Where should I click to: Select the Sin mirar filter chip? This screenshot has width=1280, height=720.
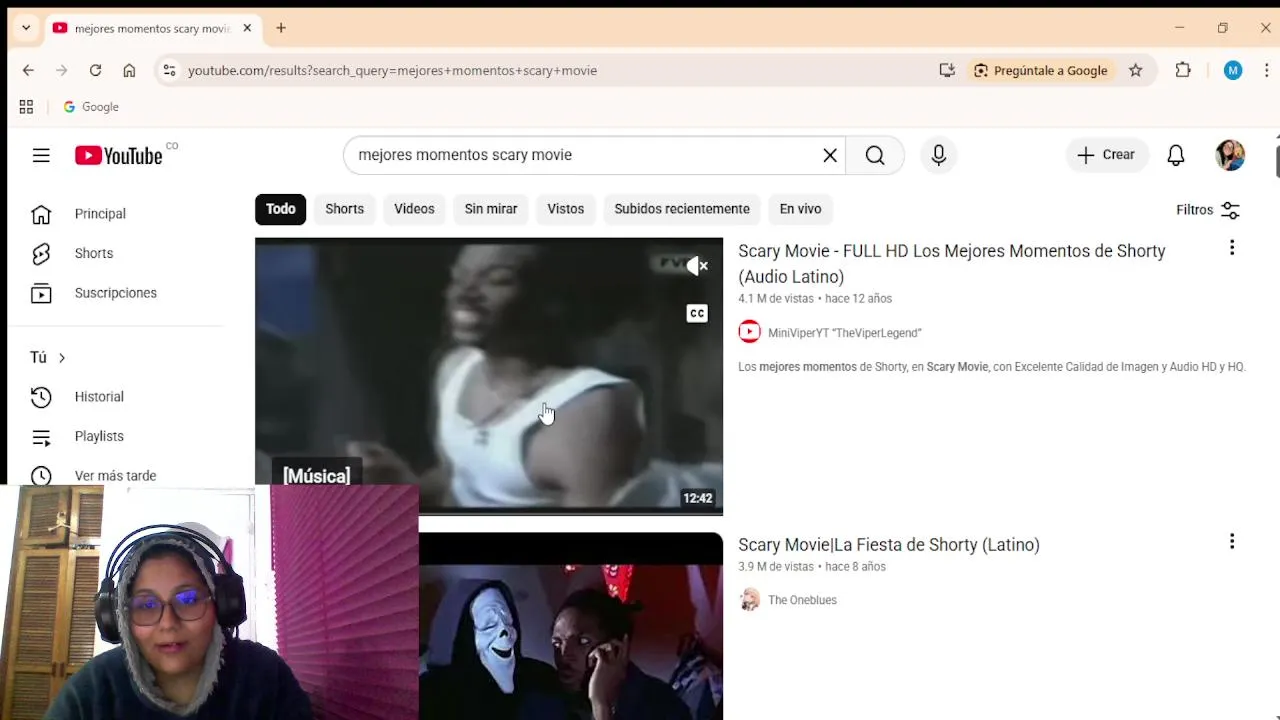point(491,209)
